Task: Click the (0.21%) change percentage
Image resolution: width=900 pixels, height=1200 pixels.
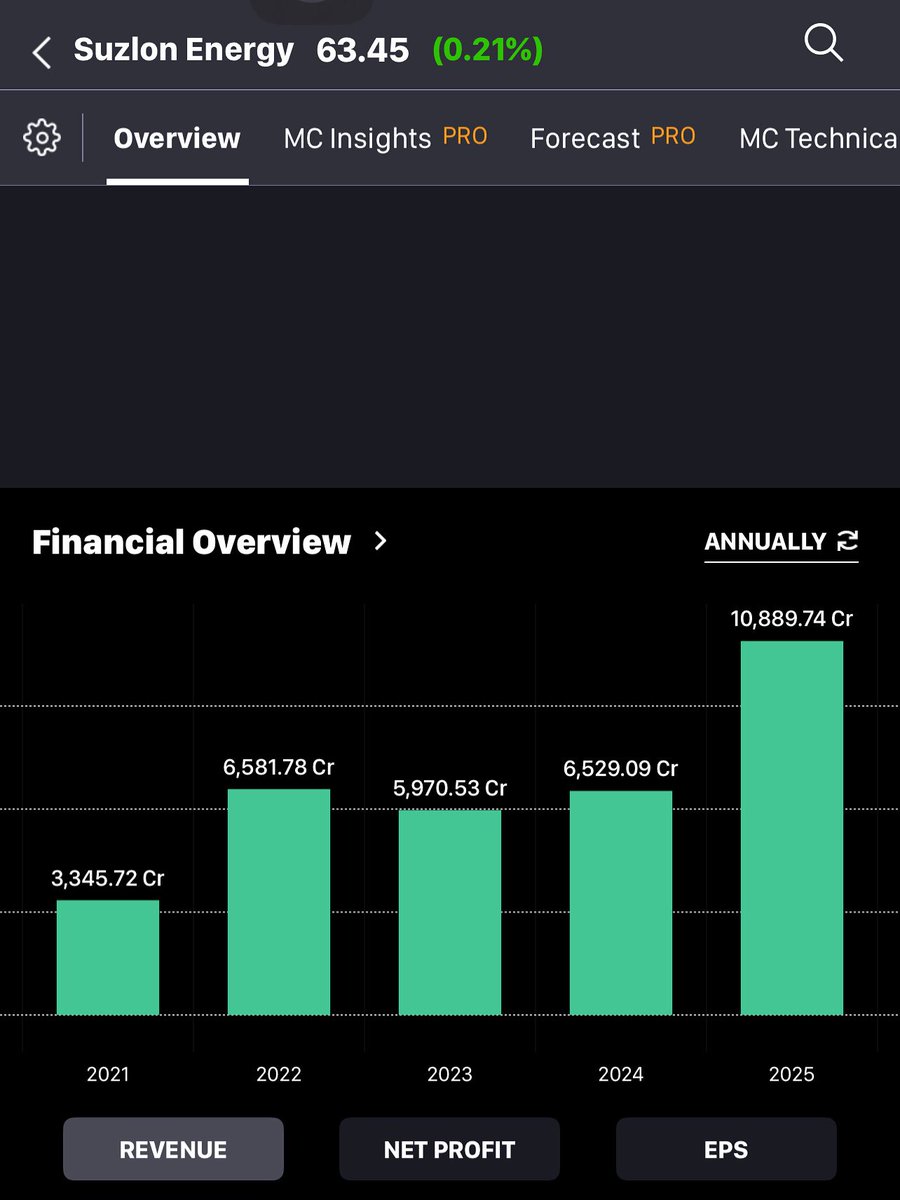Action: coord(488,50)
